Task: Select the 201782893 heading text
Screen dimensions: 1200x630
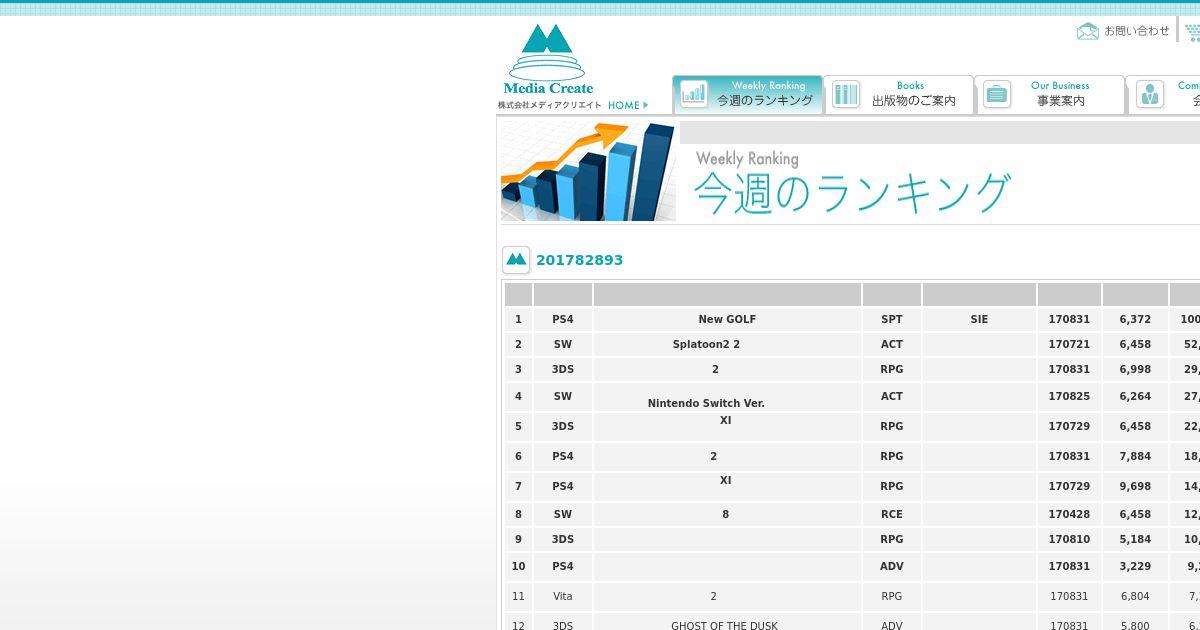Action: [579, 260]
